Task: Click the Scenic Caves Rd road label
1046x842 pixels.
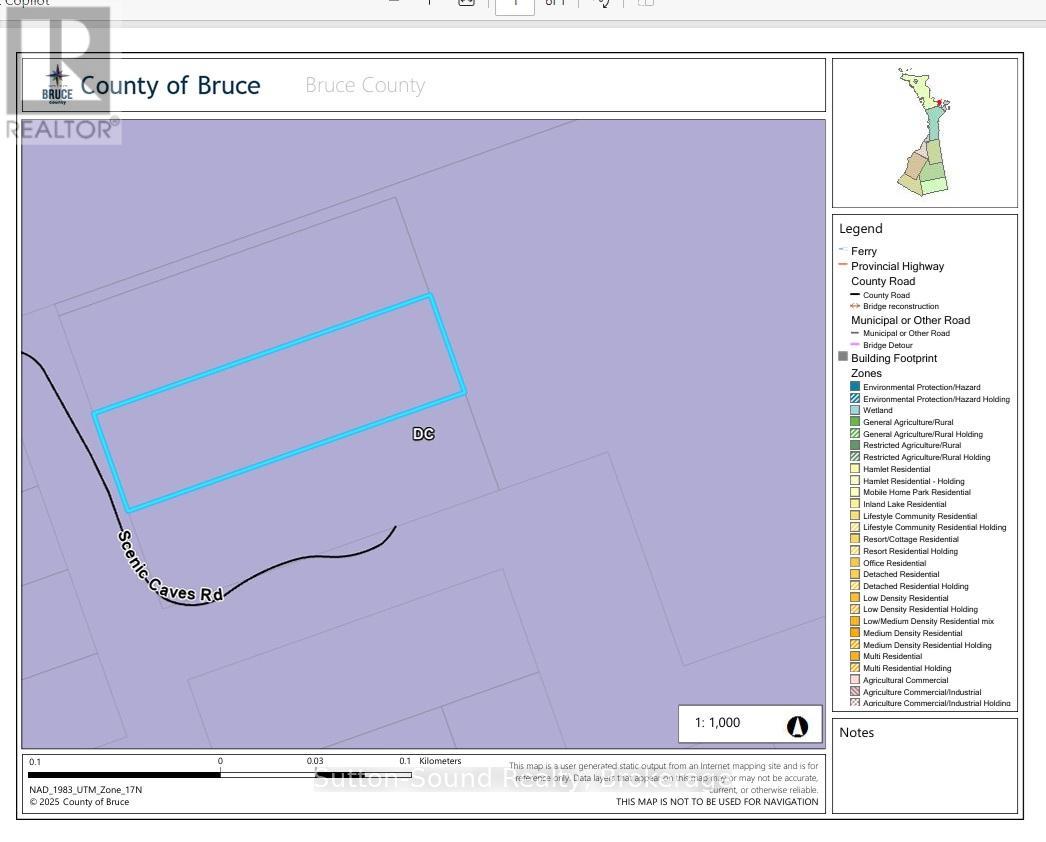Action: [x=169, y=567]
